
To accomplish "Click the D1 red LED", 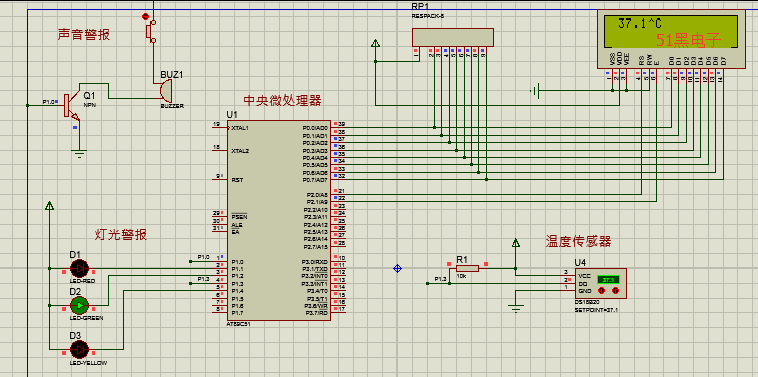I will [80, 268].
